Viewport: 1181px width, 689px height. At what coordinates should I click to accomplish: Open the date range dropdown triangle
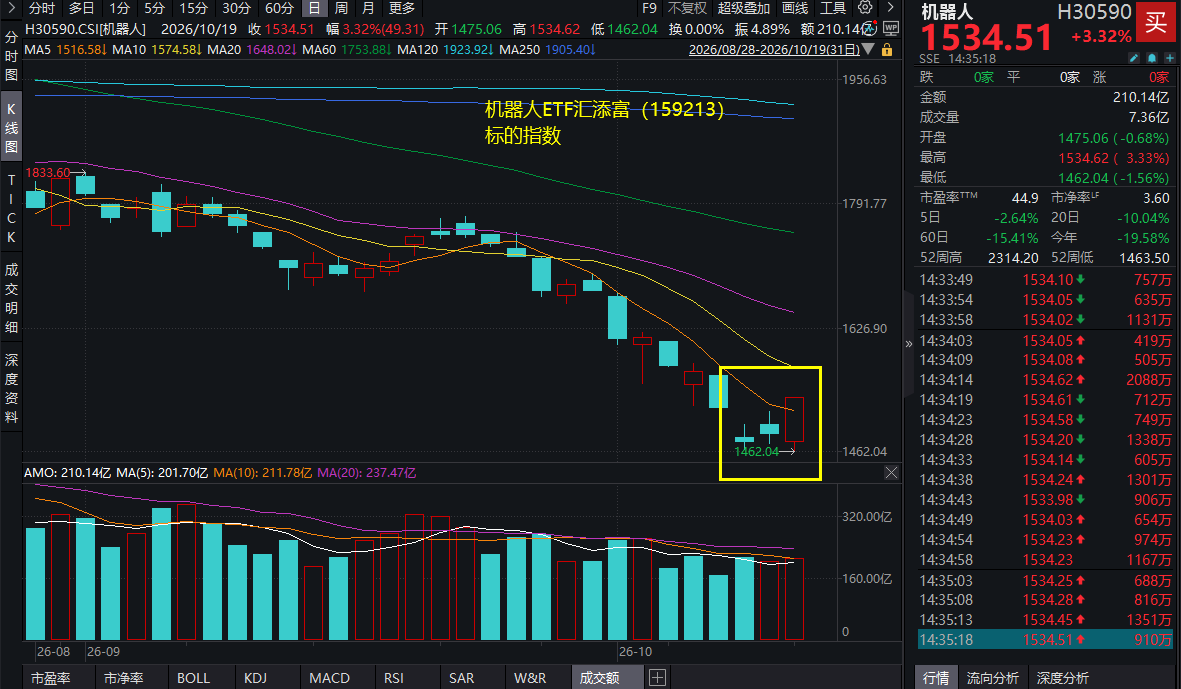(x=868, y=50)
